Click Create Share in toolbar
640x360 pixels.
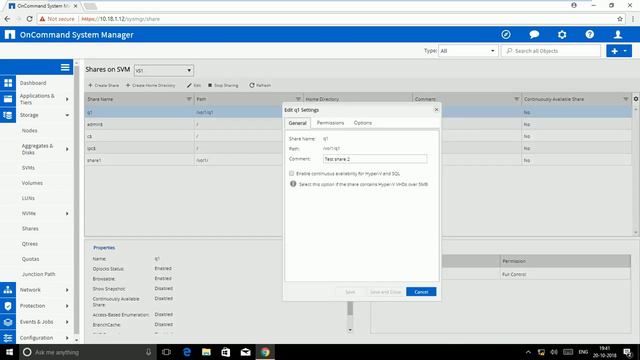point(104,85)
